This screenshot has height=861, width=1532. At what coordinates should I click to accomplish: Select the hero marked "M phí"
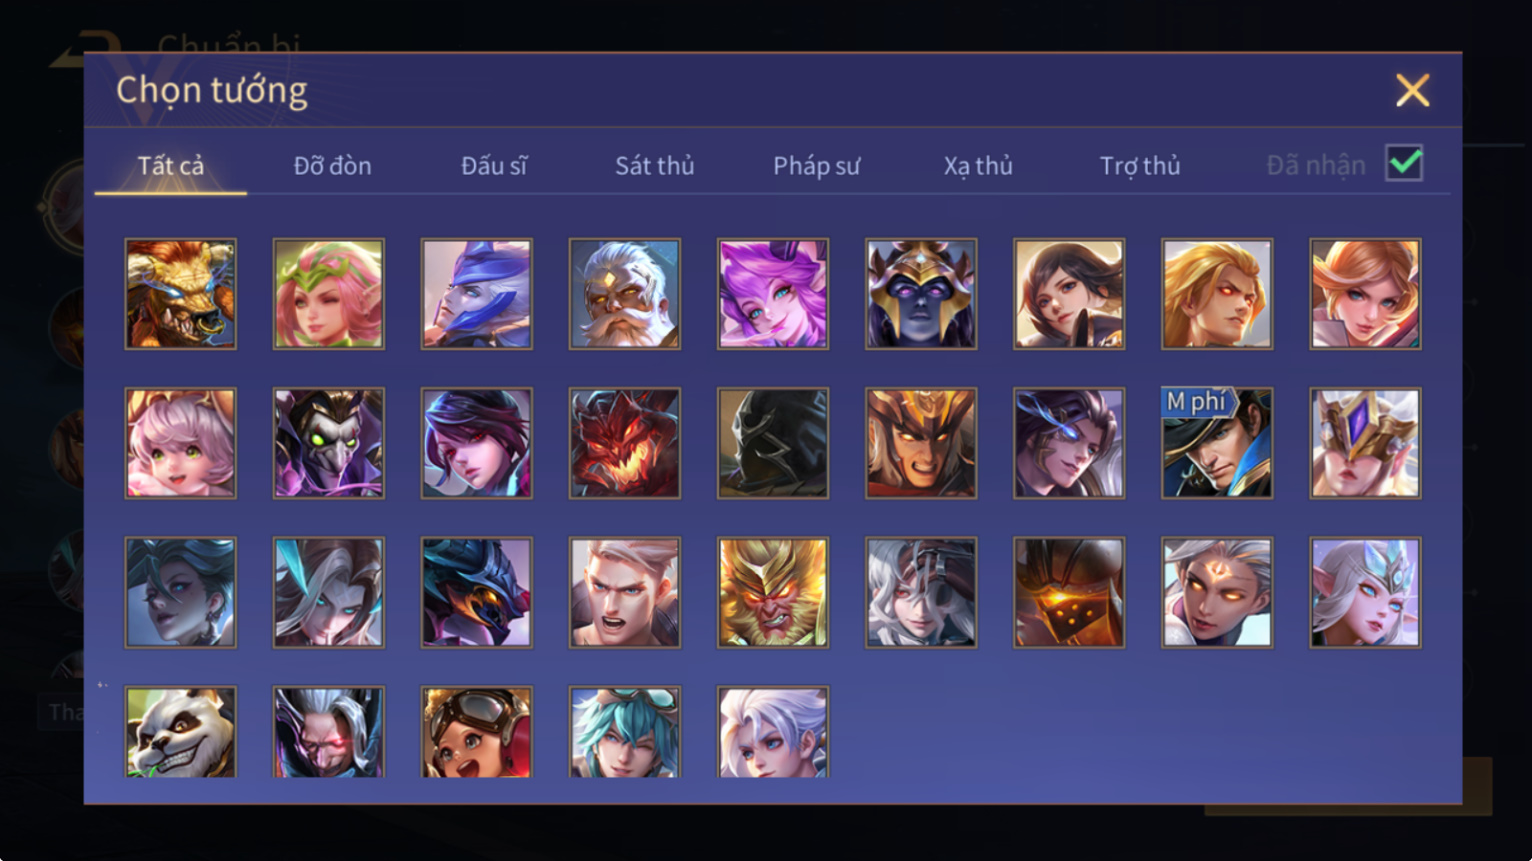point(1217,443)
